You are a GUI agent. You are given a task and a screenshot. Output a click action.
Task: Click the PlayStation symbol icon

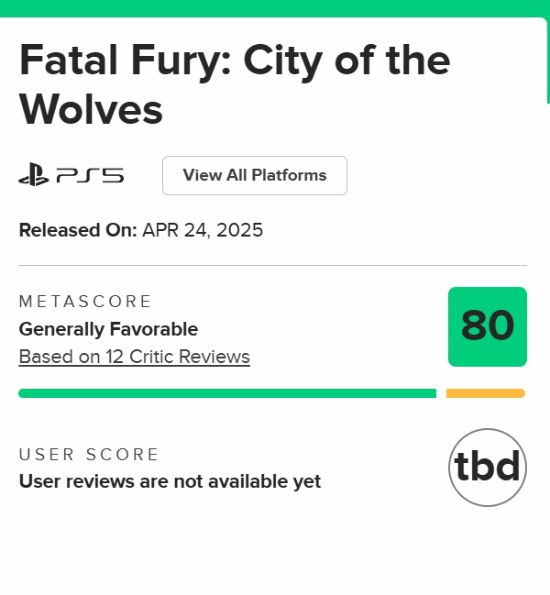[34, 175]
